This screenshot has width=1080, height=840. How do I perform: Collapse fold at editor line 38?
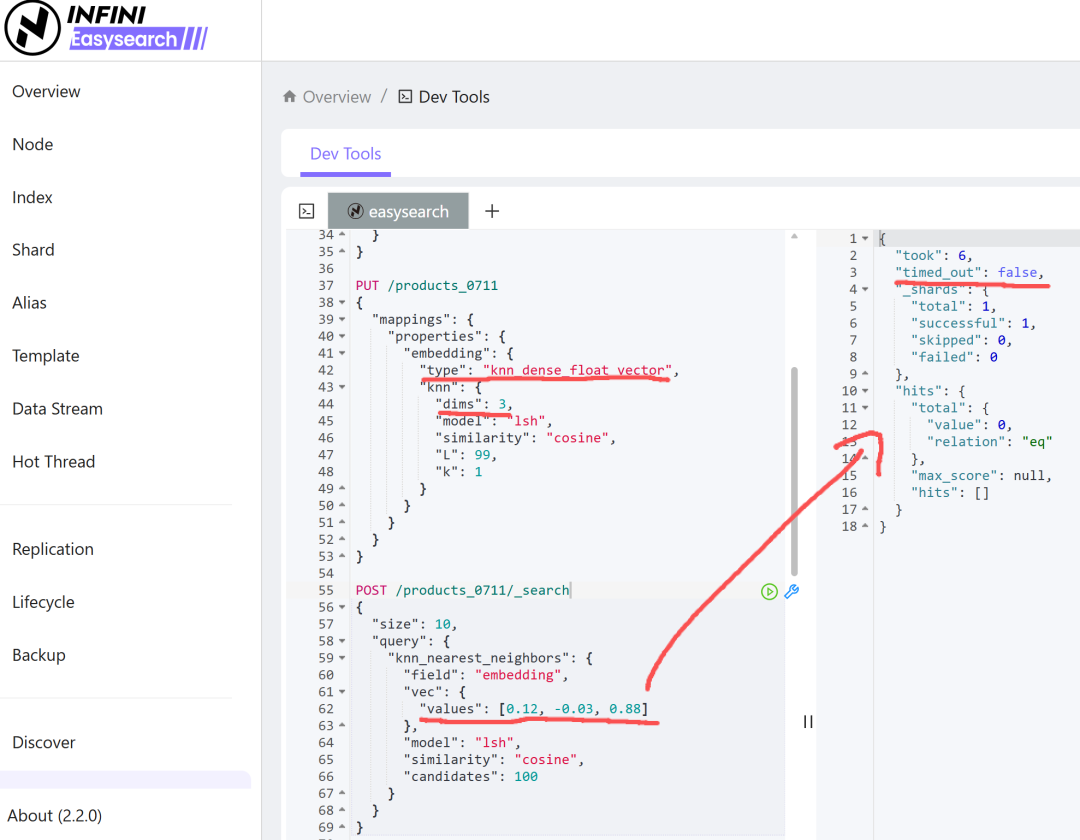click(342, 303)
